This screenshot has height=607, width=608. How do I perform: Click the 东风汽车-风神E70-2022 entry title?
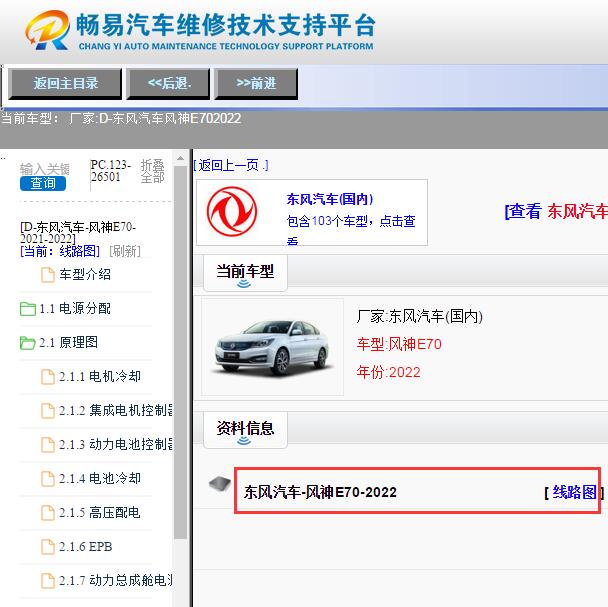tap(320, 493)
